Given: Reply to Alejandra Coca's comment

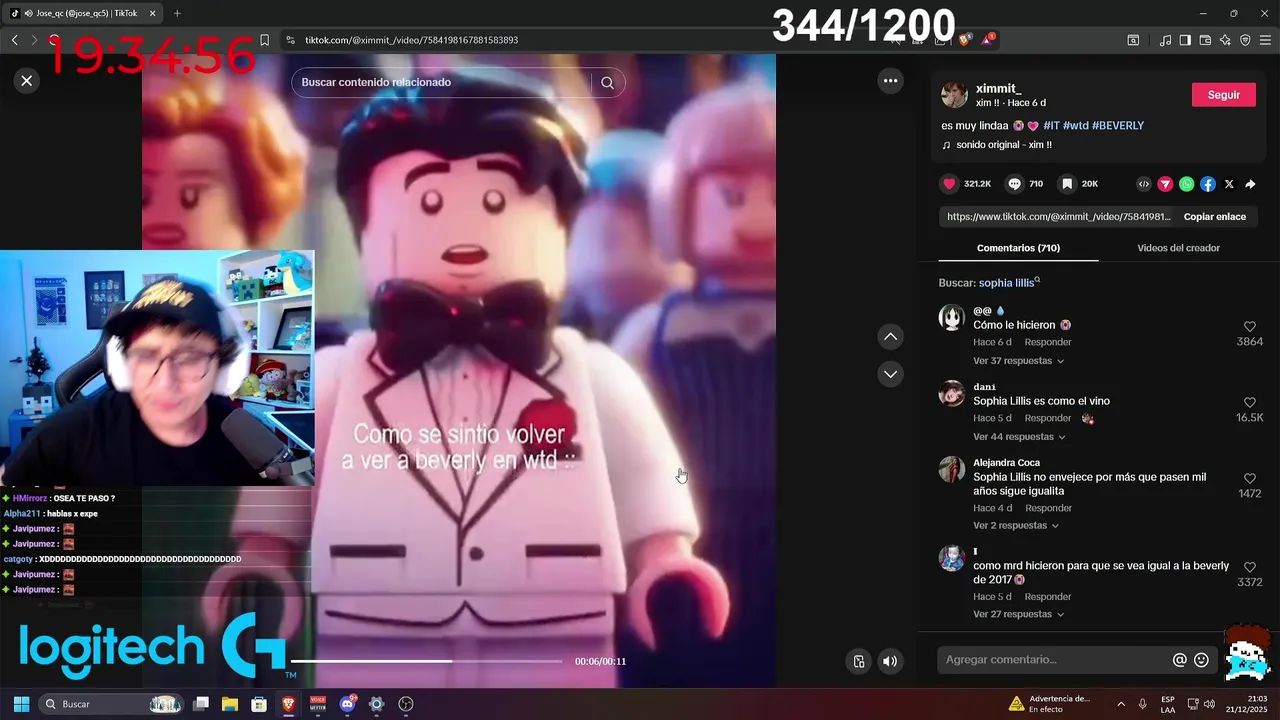Looking at the screenshot, I should click(x=1047, y=508).
